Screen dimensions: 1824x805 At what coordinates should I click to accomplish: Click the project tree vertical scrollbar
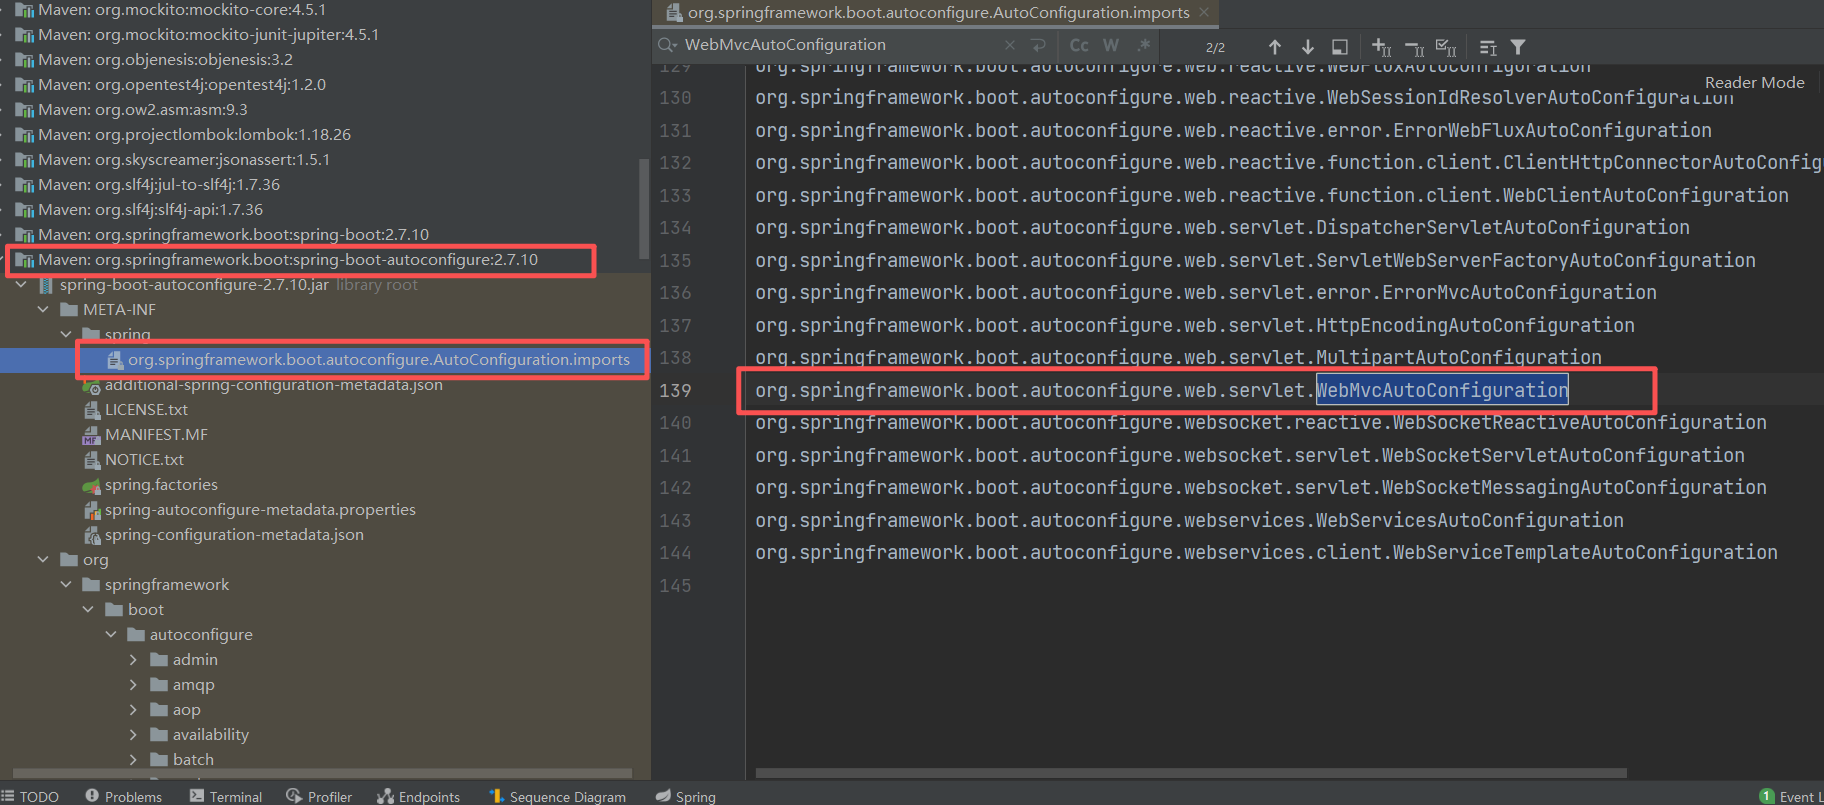[x=644, y=209]
